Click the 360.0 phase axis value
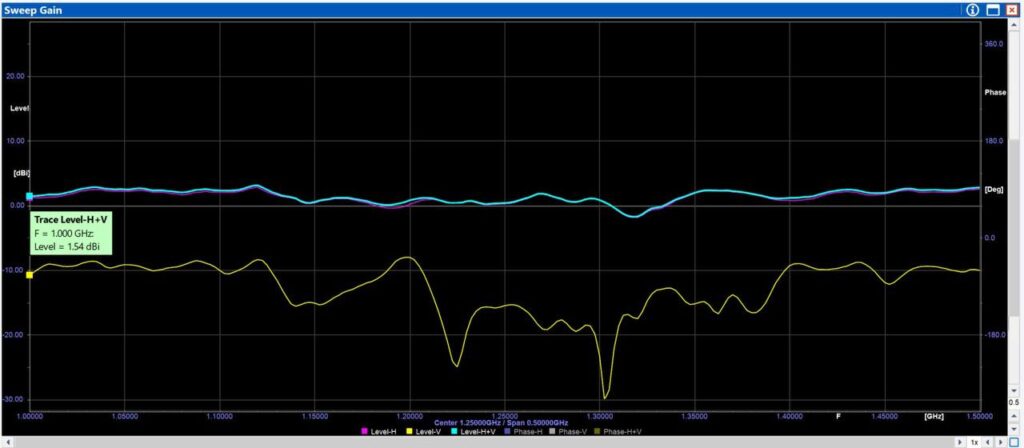Screen dimensions: 1024x448 click(x=993, y=44)
